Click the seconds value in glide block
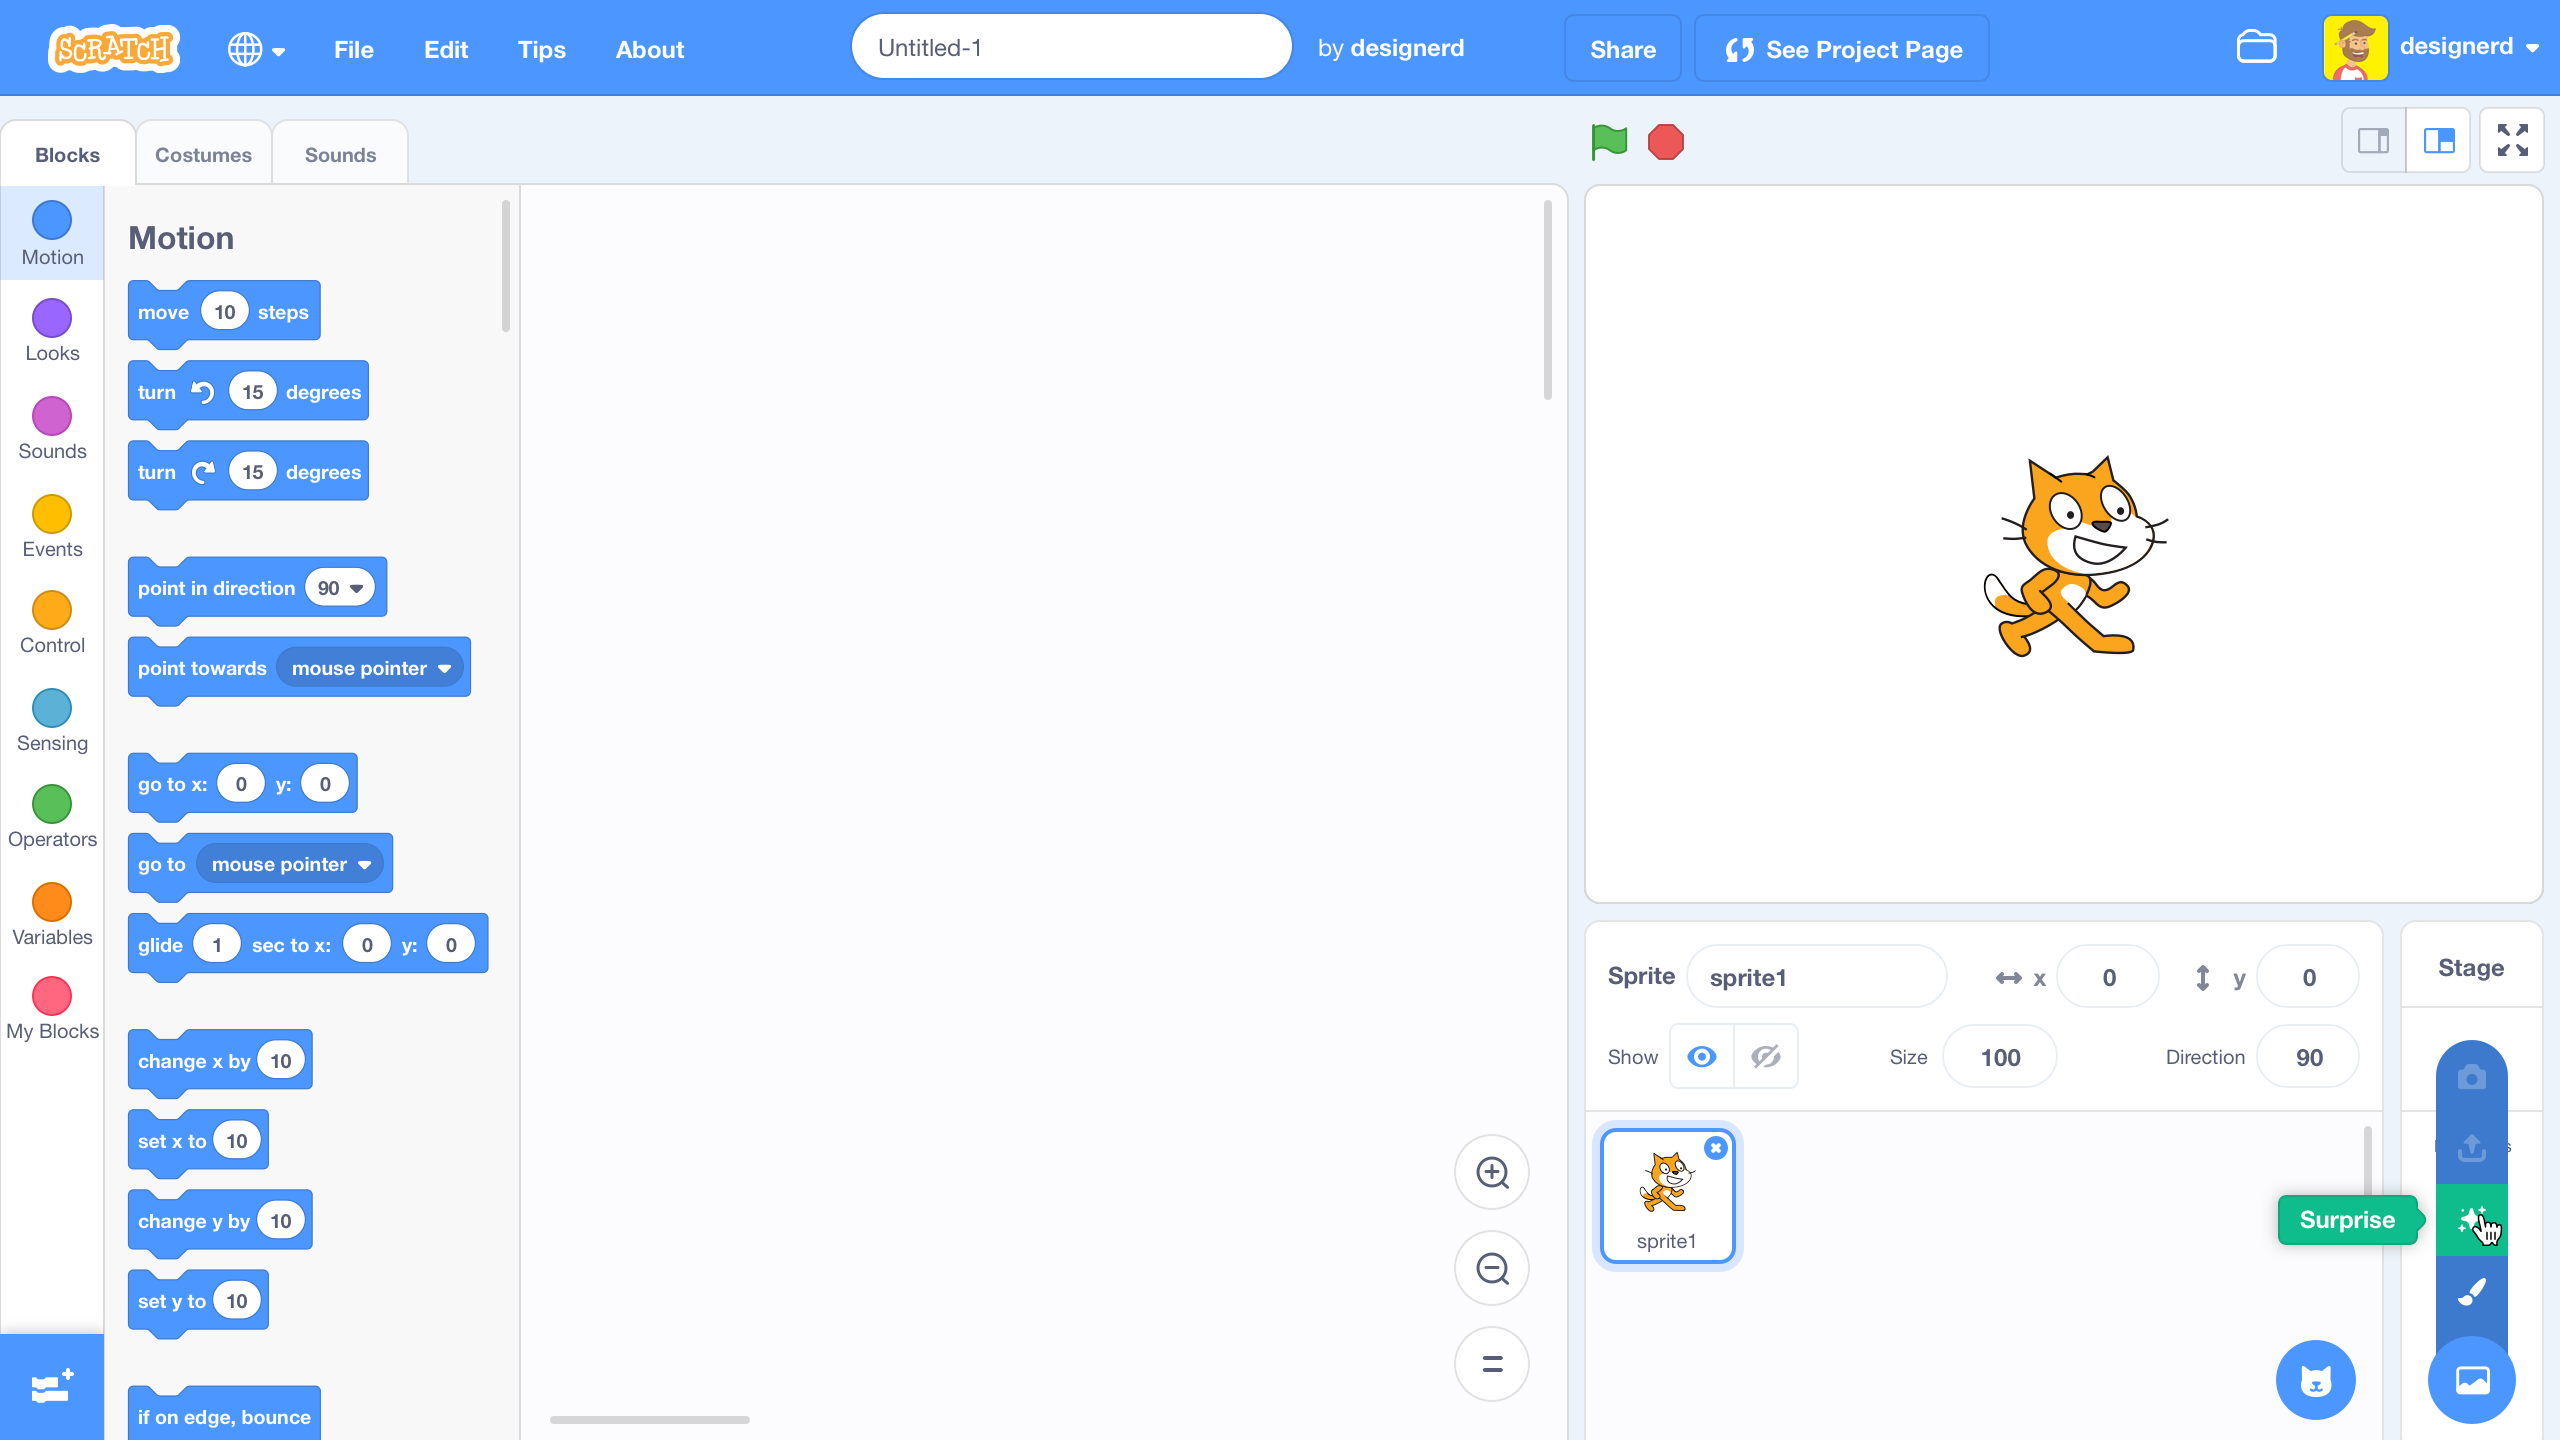The width and height of the screenshot is (2560, 1440). [217, 945]
